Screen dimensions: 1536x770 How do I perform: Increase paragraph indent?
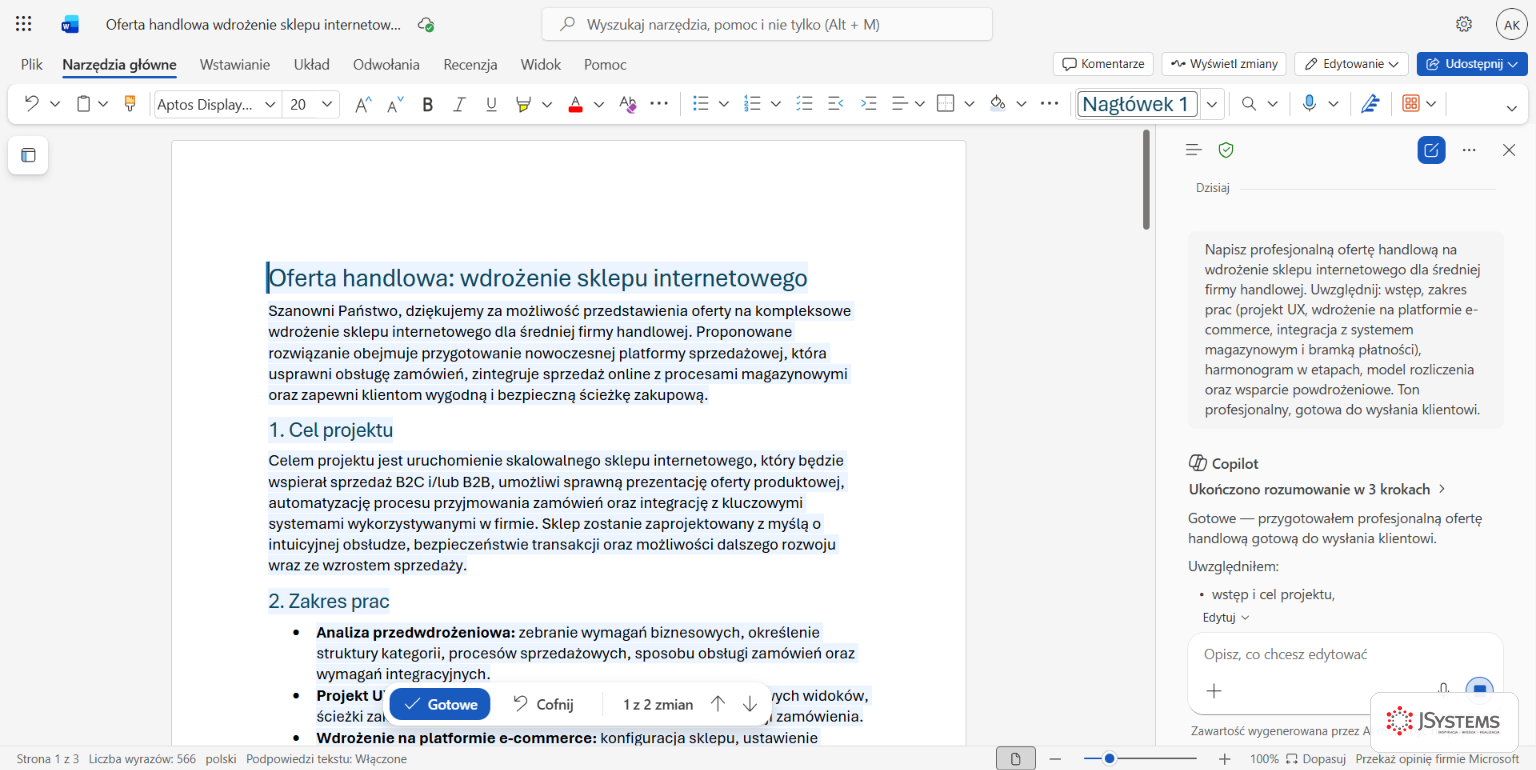[869, 103]
